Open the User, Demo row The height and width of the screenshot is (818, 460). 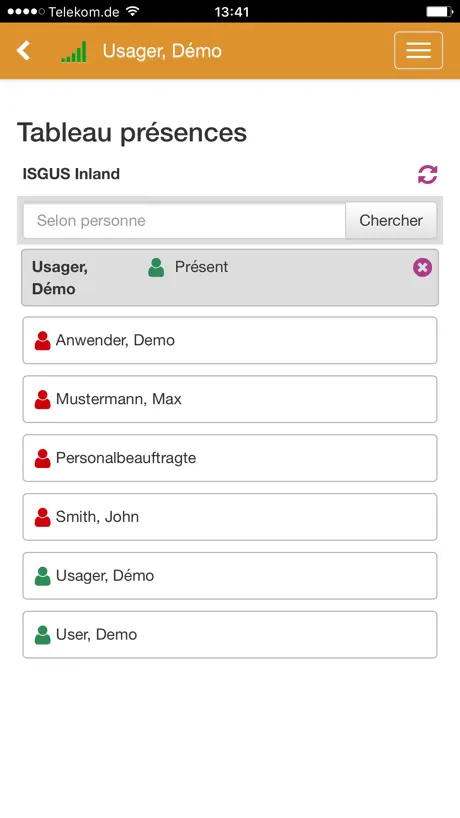click(x=229, y=634)
